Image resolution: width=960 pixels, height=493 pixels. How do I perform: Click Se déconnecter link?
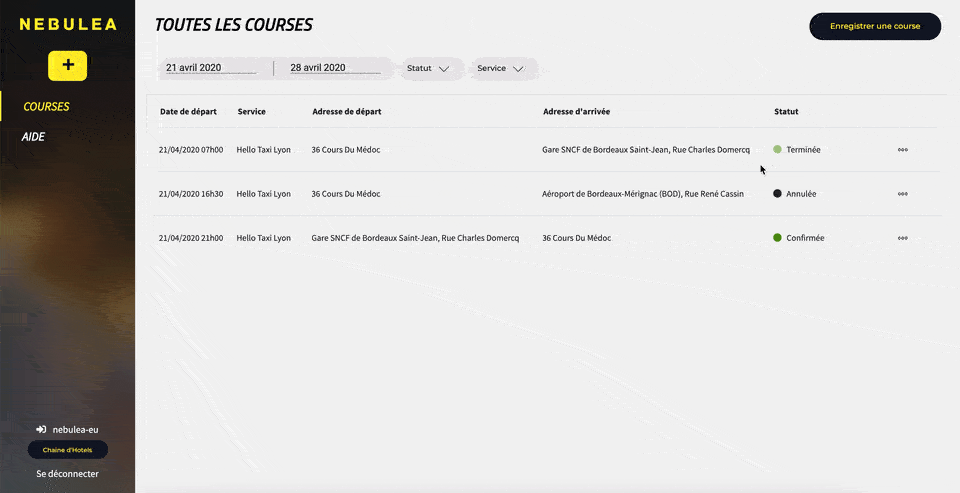[67, 473]
